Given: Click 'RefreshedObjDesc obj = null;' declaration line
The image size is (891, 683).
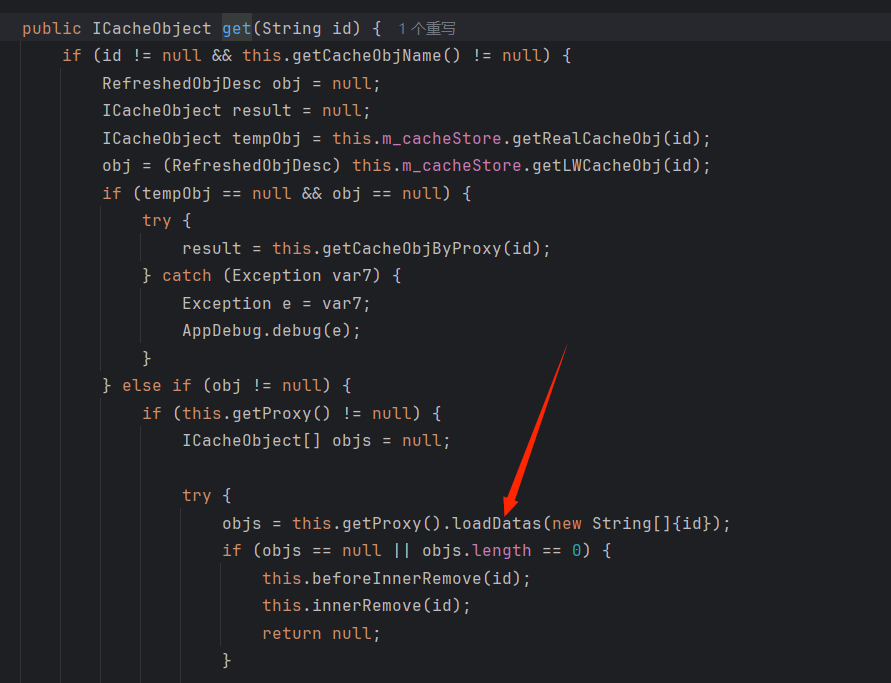Looking at the screenshot, I should click(241, 84).
